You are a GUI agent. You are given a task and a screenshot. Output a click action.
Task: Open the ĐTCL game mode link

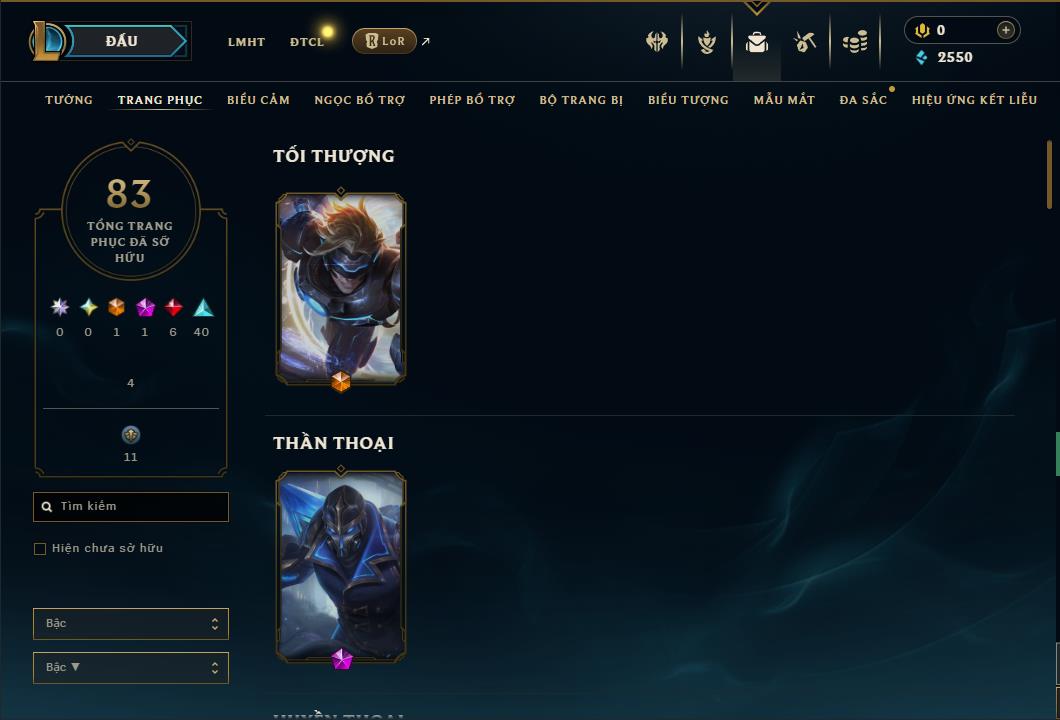coord(307,42)
